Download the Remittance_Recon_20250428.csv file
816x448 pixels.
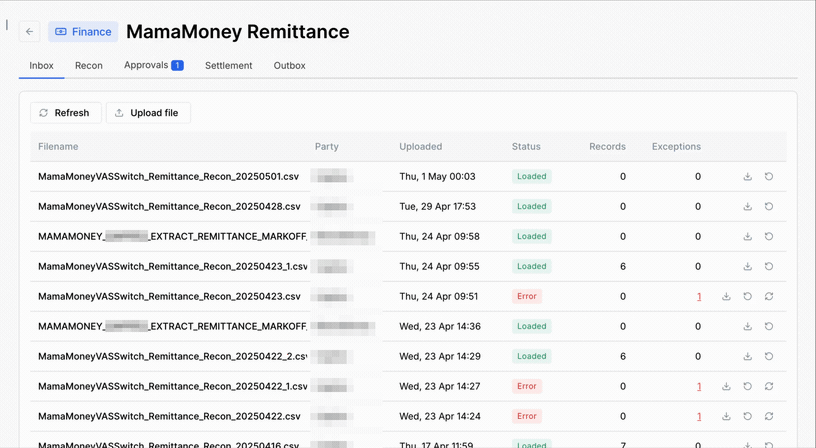747,207
